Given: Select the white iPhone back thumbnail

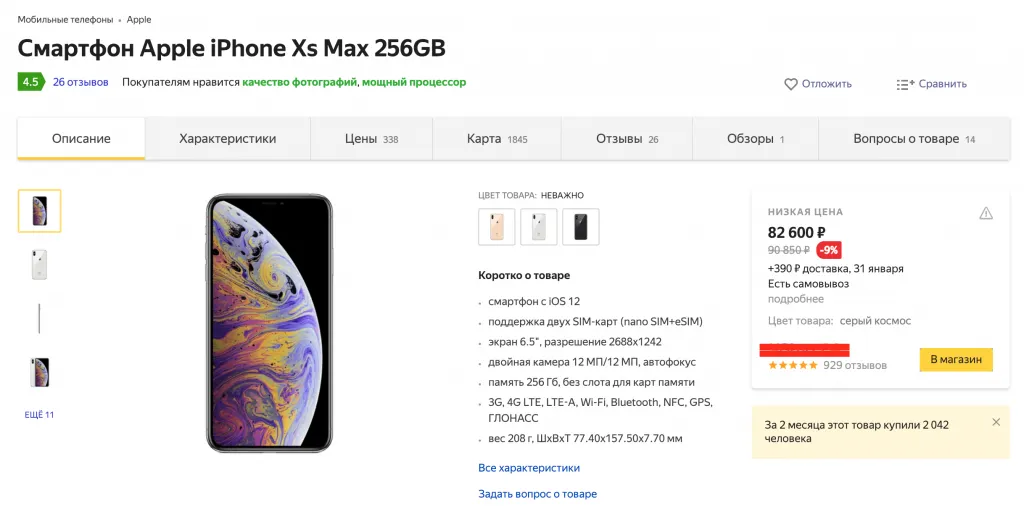Looking at the screenshot, I should (x=39, y=265).
